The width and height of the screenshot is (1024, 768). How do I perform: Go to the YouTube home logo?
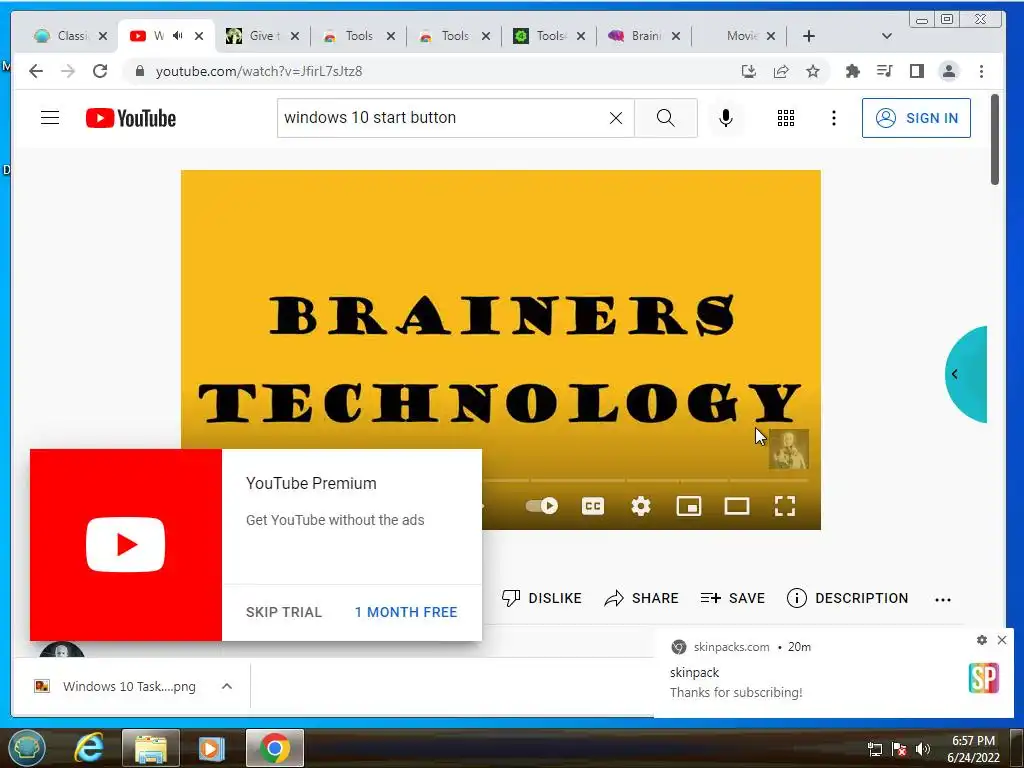[131, 118]
